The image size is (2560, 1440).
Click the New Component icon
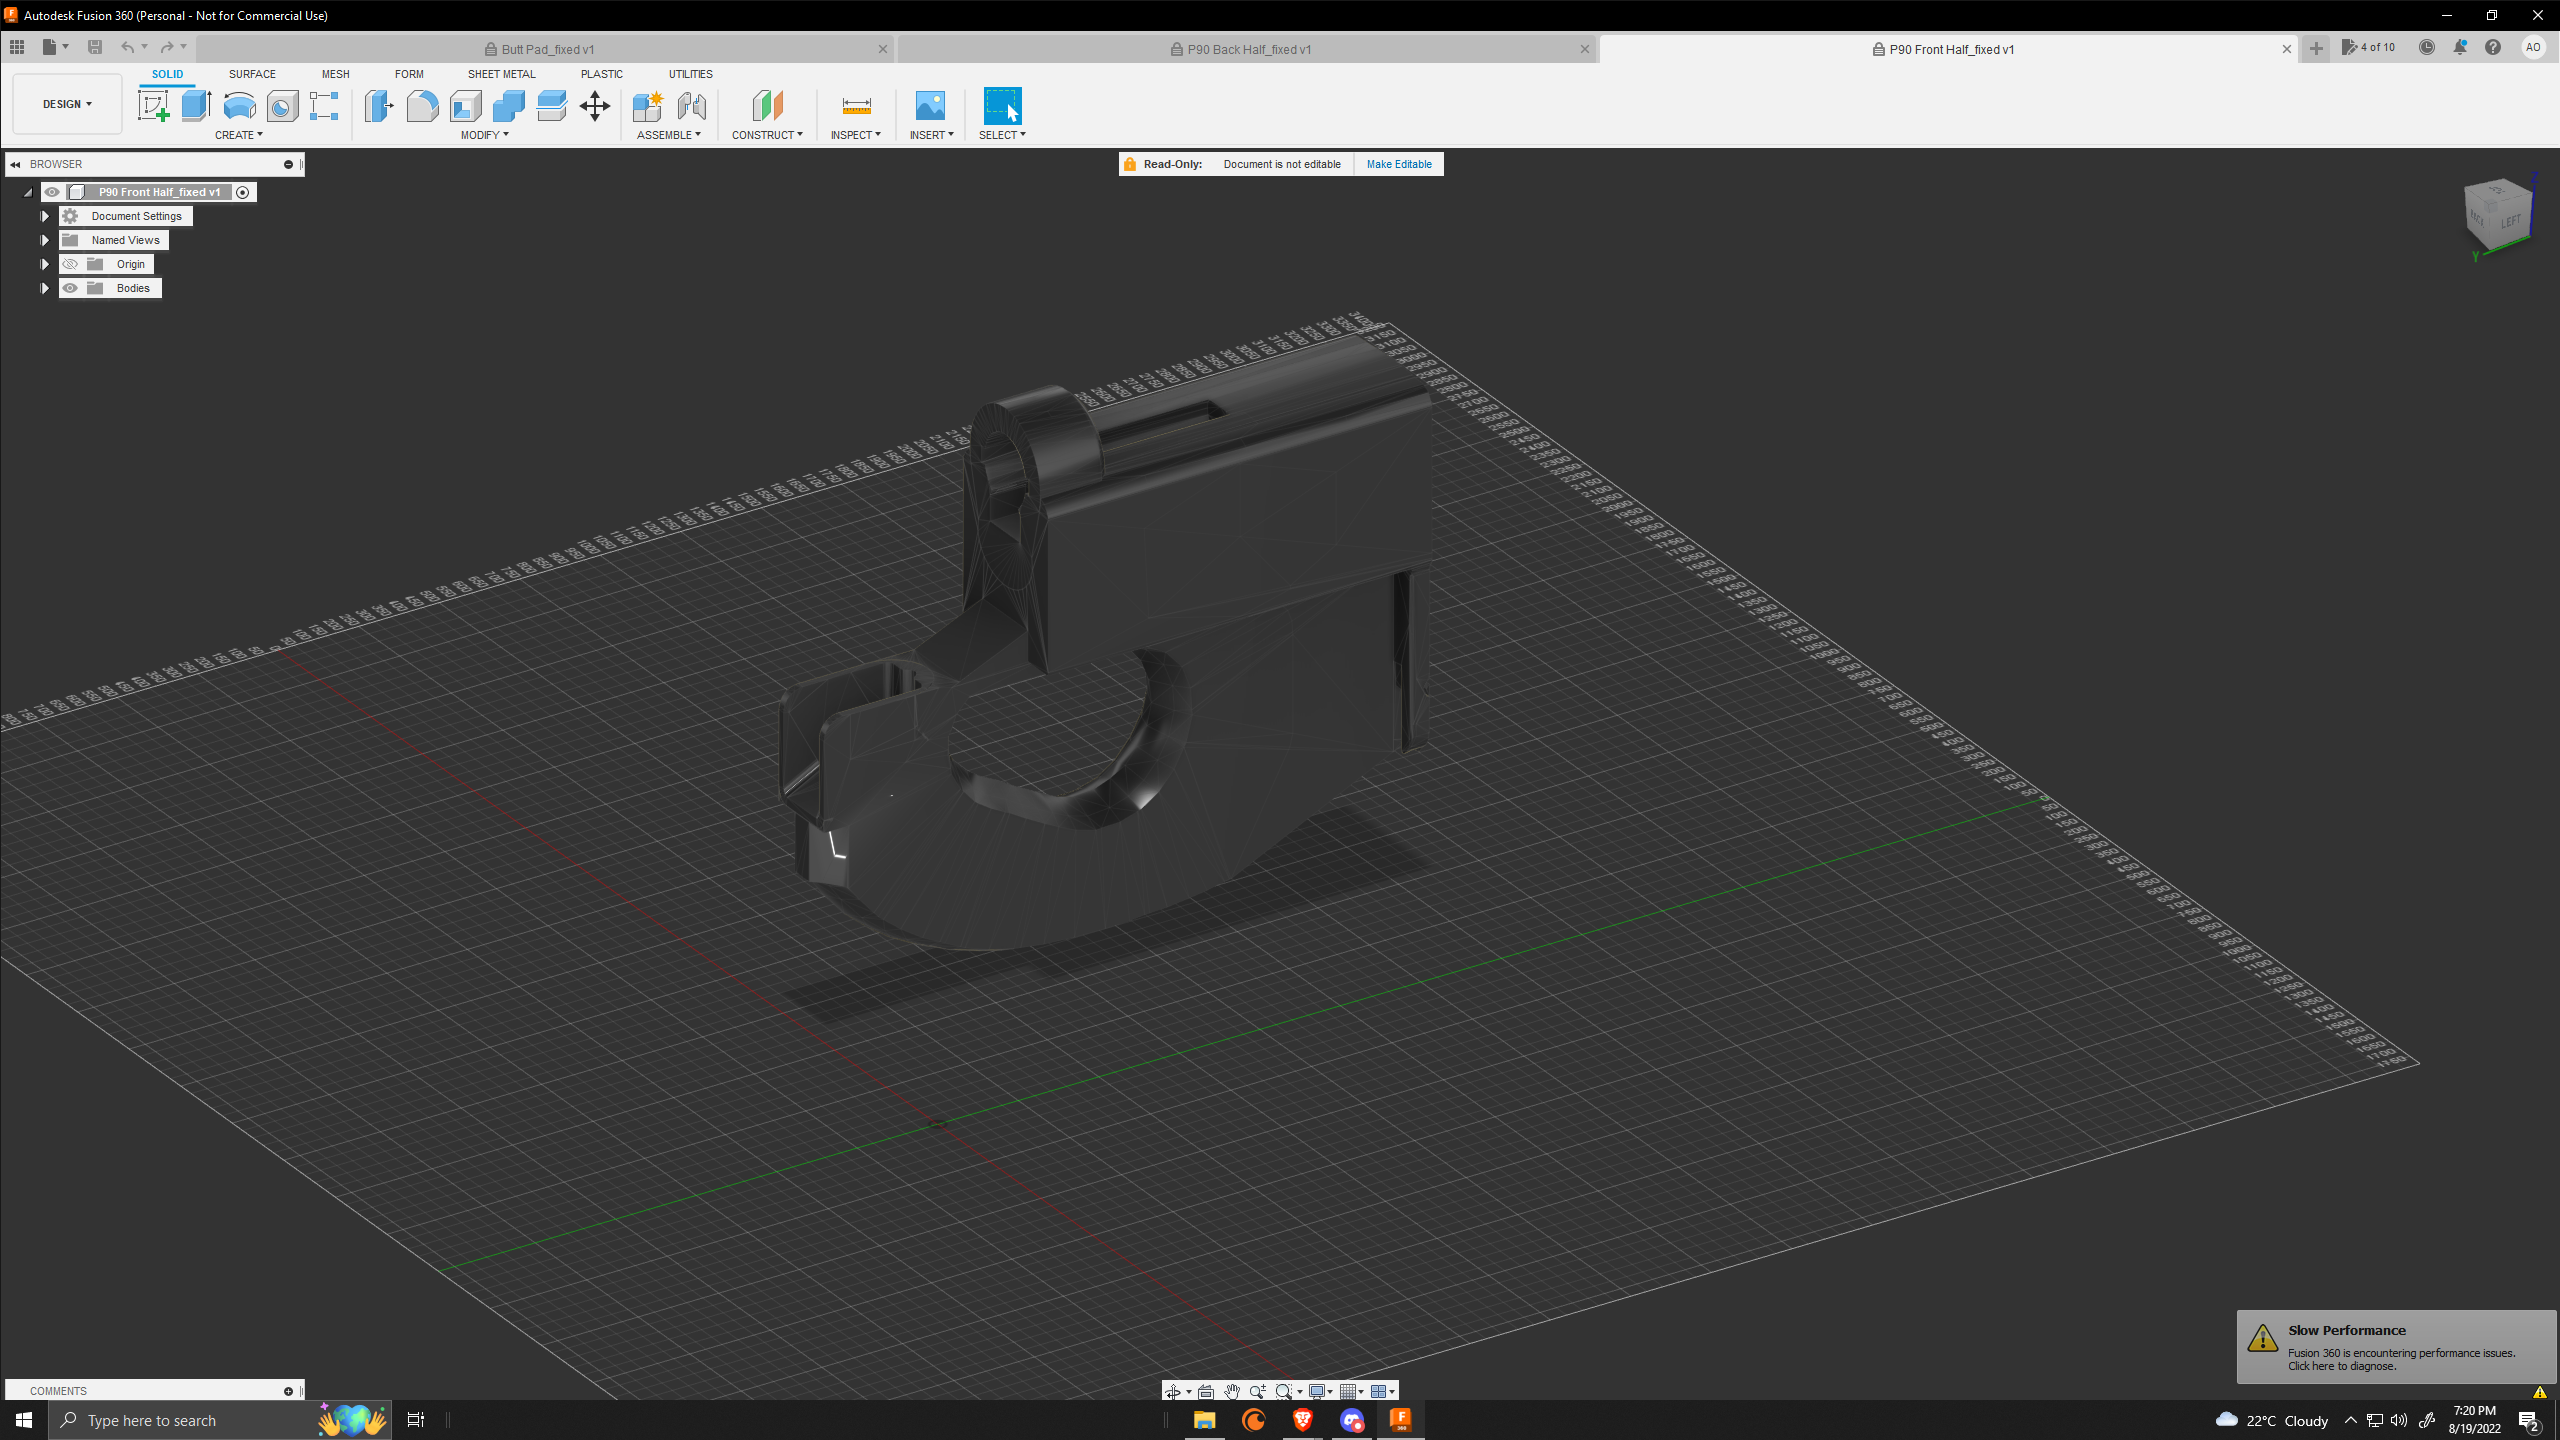tap(648, 105)
